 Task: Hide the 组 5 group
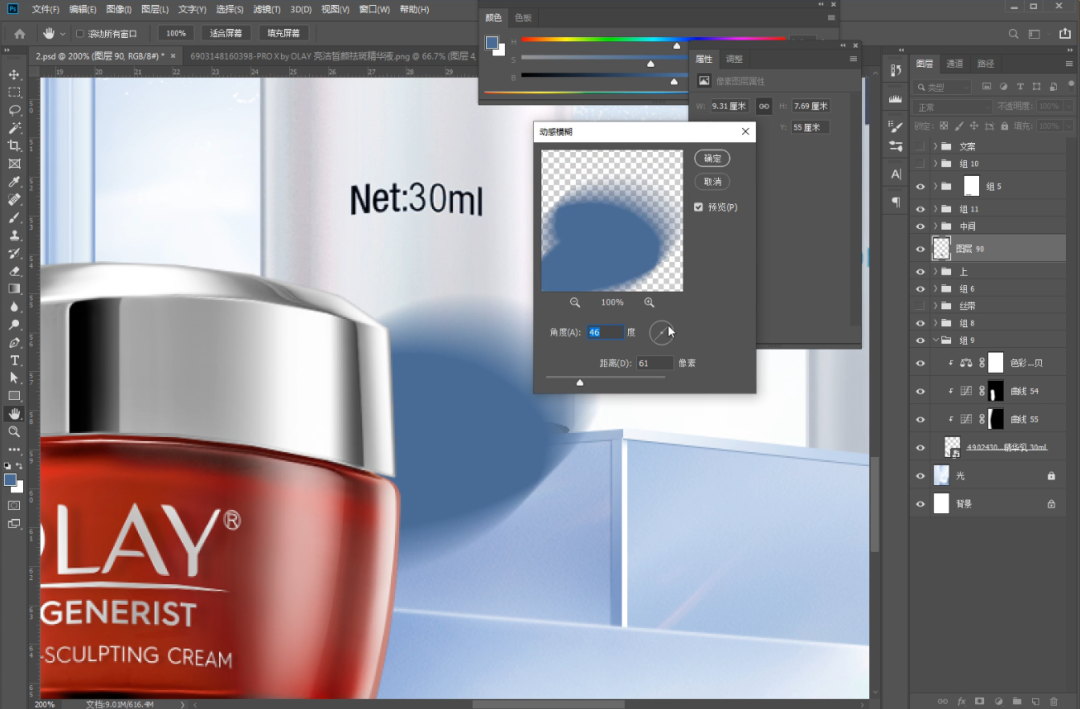click(x=920, y=186)
